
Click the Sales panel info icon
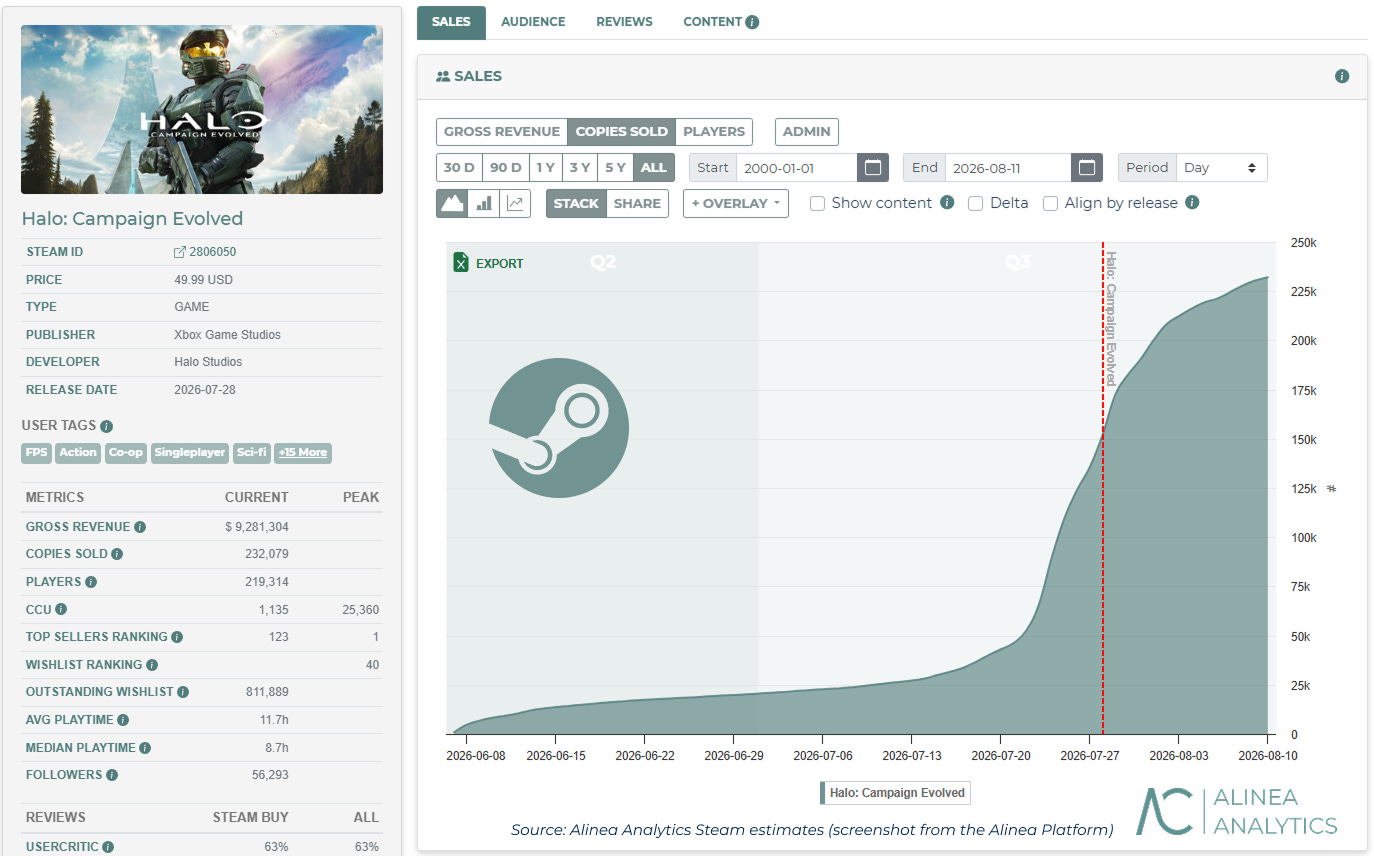coord(1342,76)
